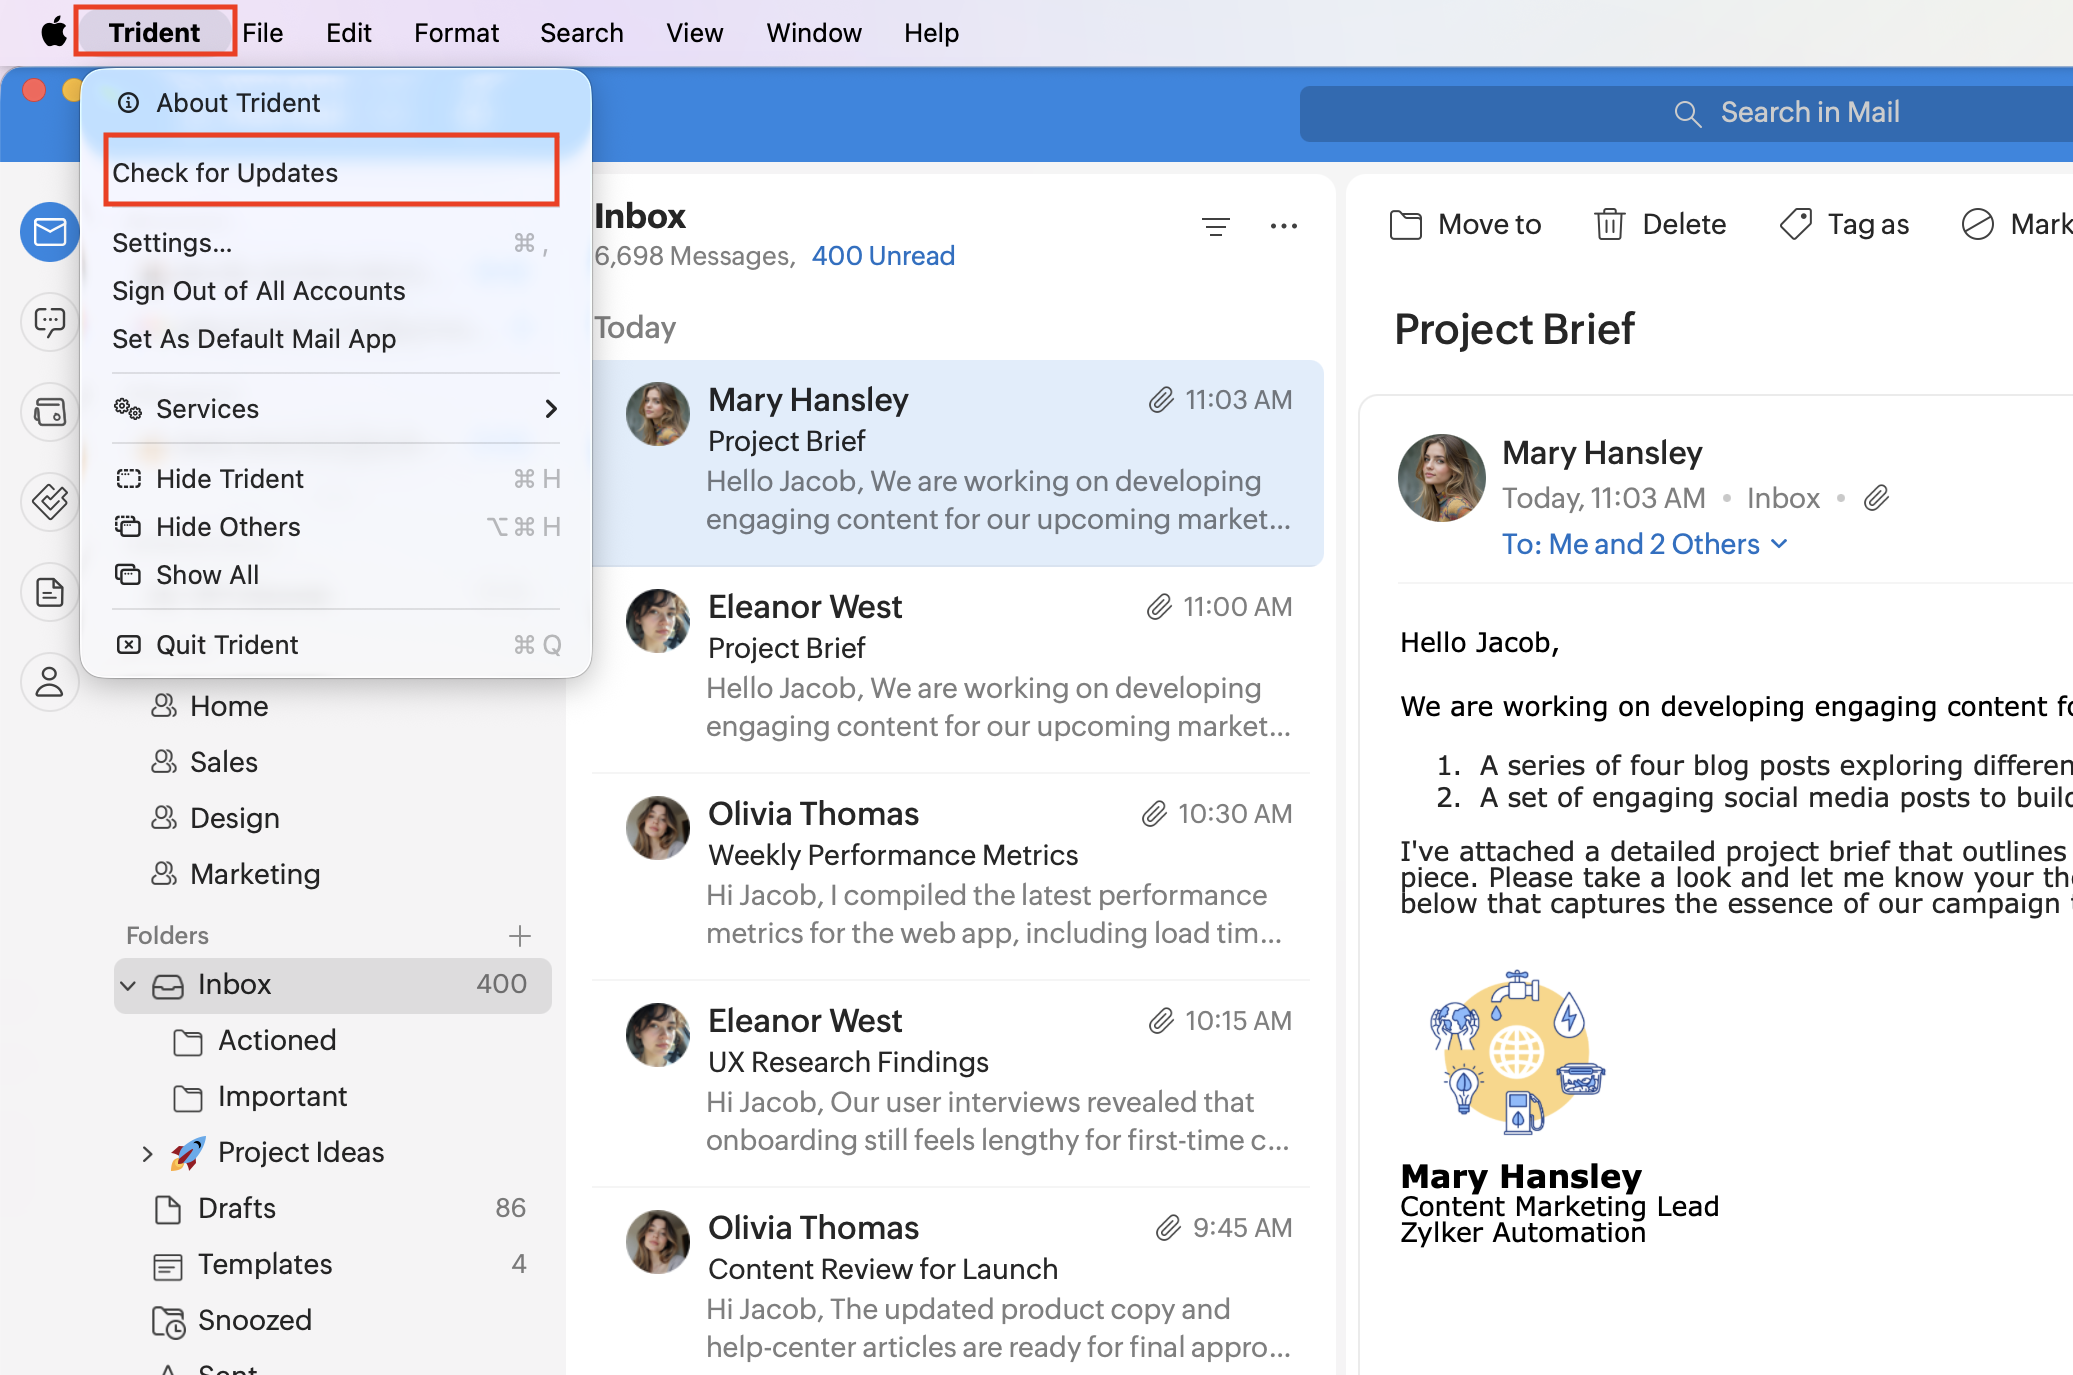Collapse the Inbox folder tree

(128, 985)
